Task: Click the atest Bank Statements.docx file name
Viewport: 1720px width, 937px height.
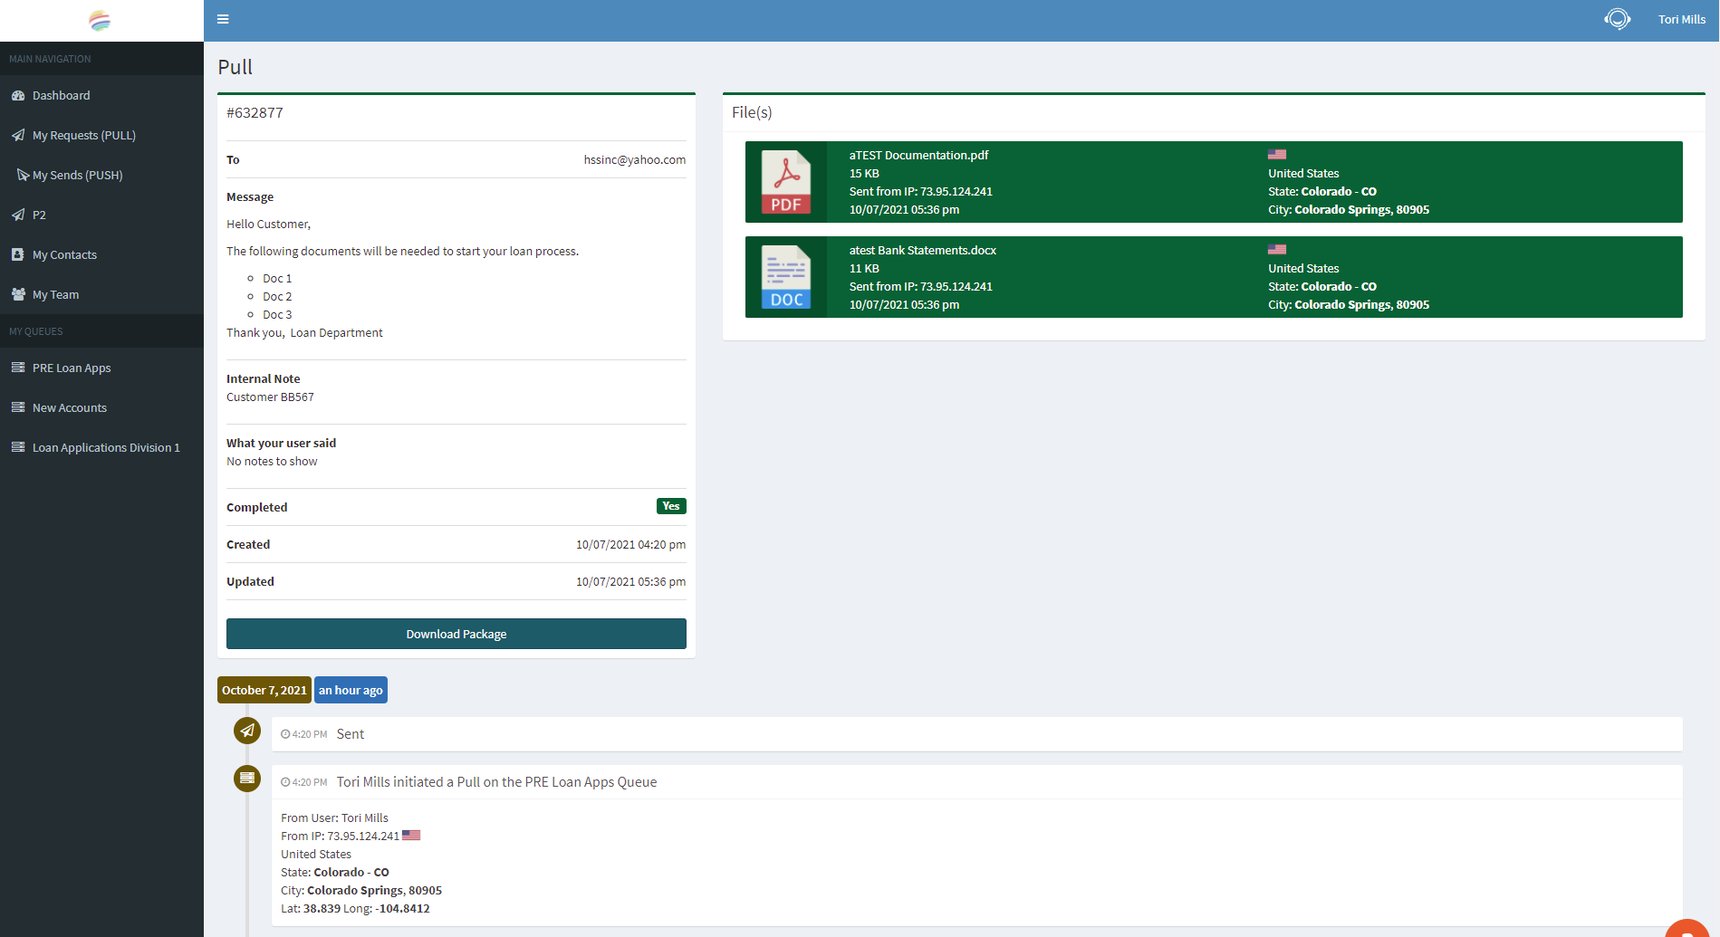Action: [x=923, y=250]
